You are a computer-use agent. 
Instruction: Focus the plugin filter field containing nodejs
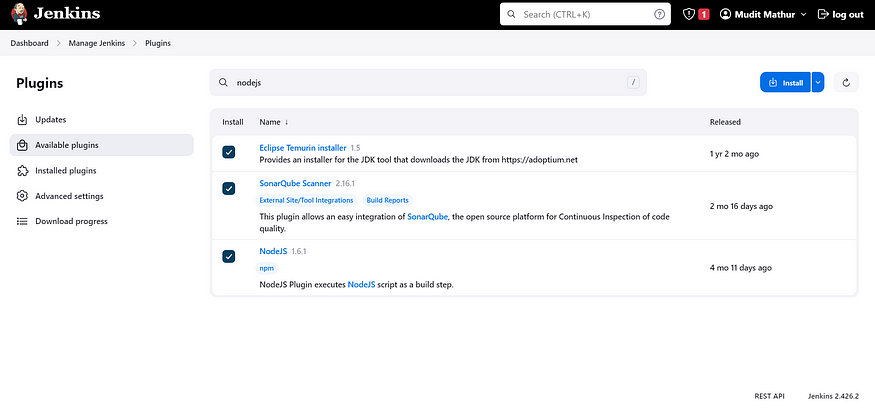pyautogui.click(x=428, y=83)
